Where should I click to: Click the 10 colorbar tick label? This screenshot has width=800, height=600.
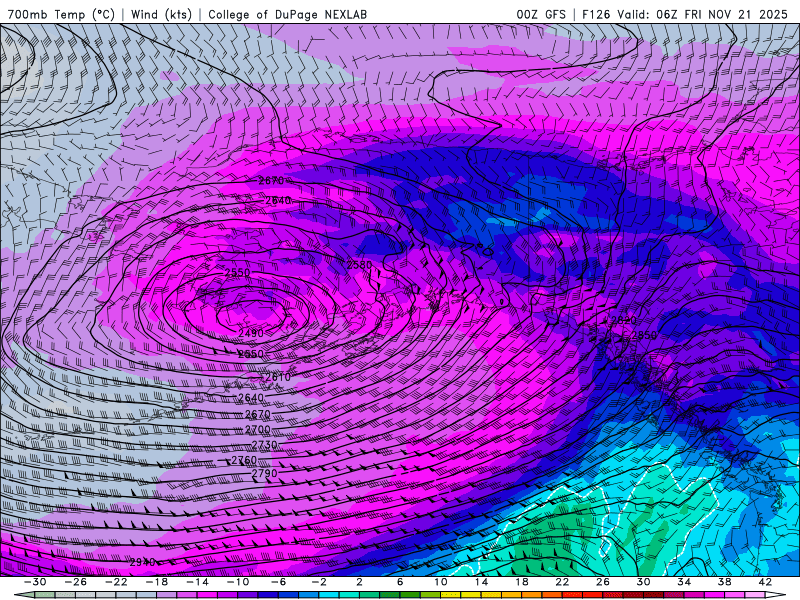[x=441, y=582]
